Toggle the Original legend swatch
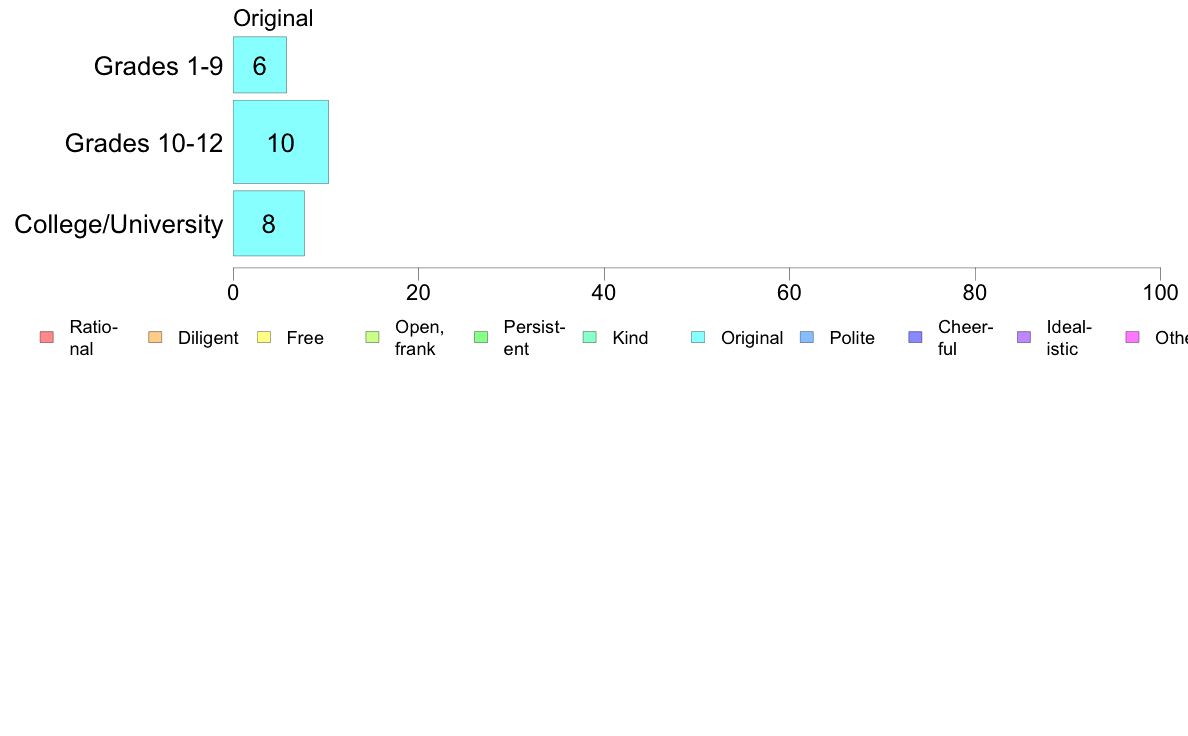Image resolution: width=1188 pixels, height=736 pixels. (698, 337)
